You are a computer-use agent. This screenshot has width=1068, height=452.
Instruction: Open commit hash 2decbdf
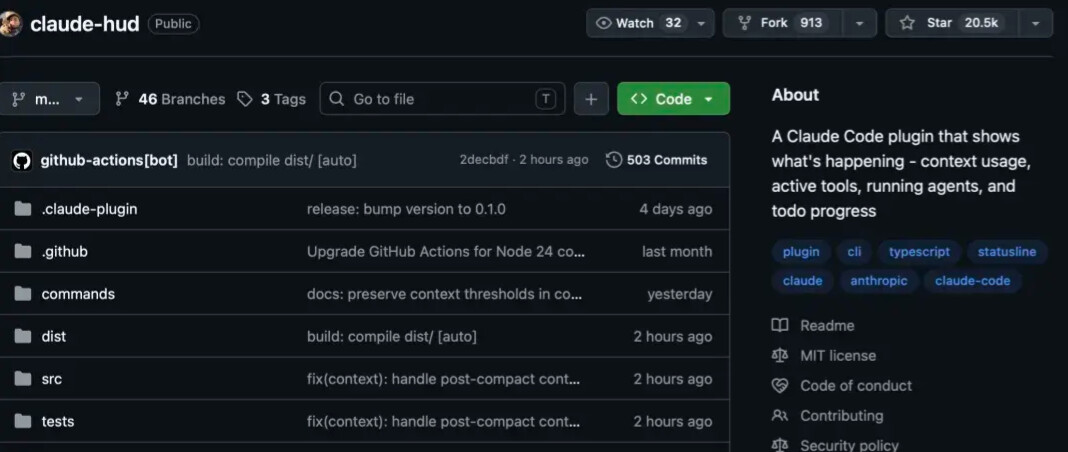click(x=484, y=160)
